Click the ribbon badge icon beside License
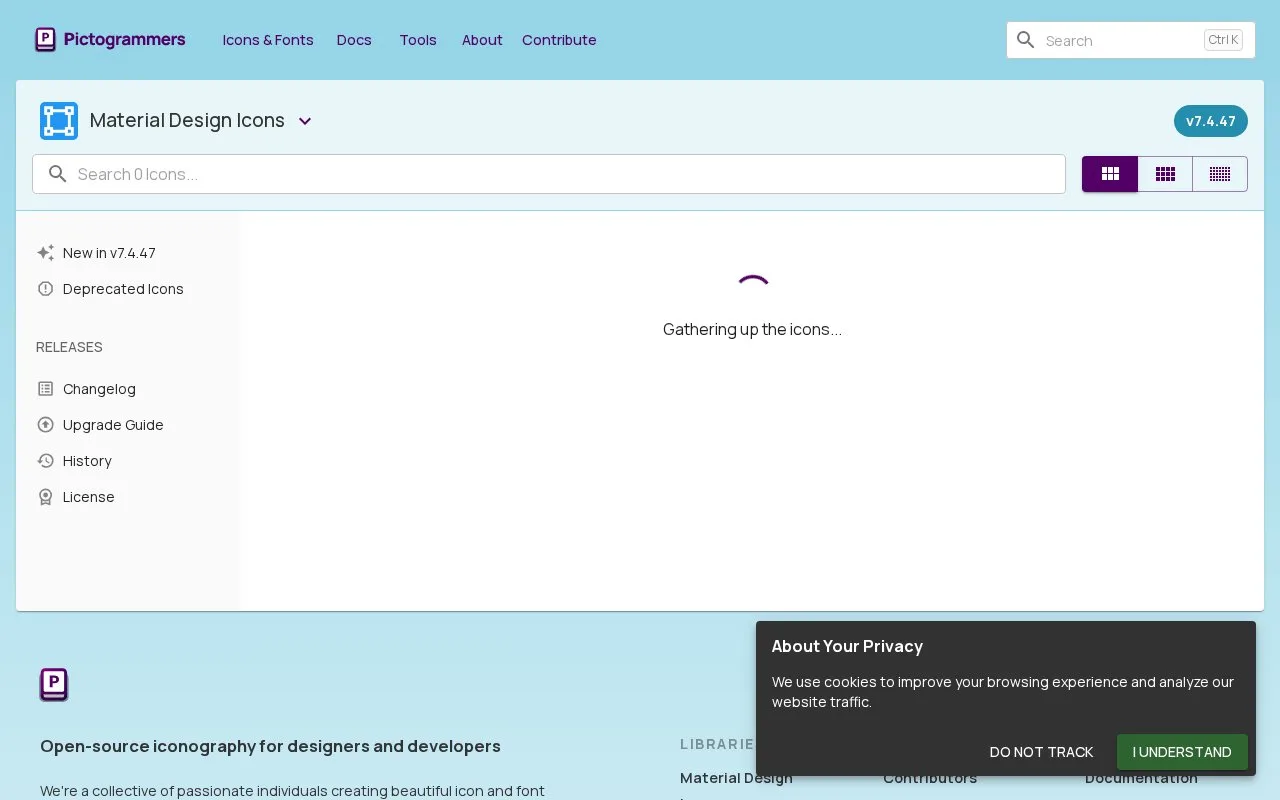The image size is (1280, 800). [x=45, y=497]
